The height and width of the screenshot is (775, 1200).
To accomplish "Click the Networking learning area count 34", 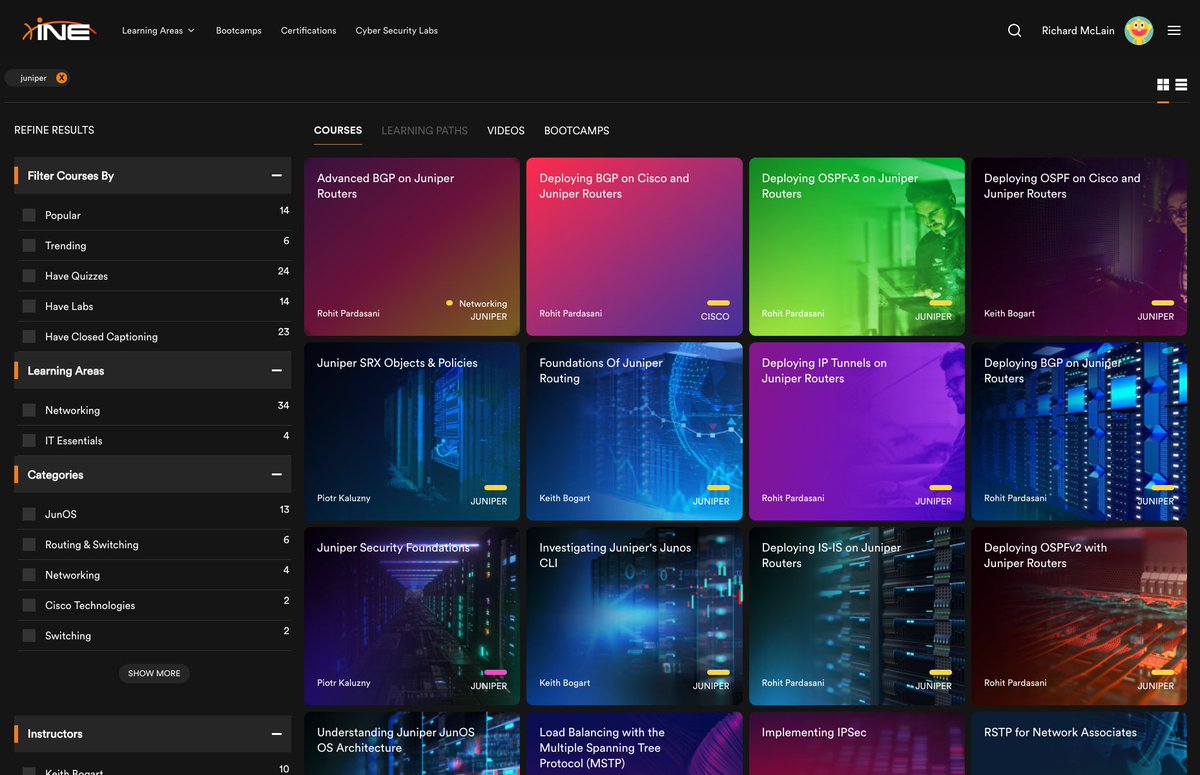I will [x=283, y=406].
